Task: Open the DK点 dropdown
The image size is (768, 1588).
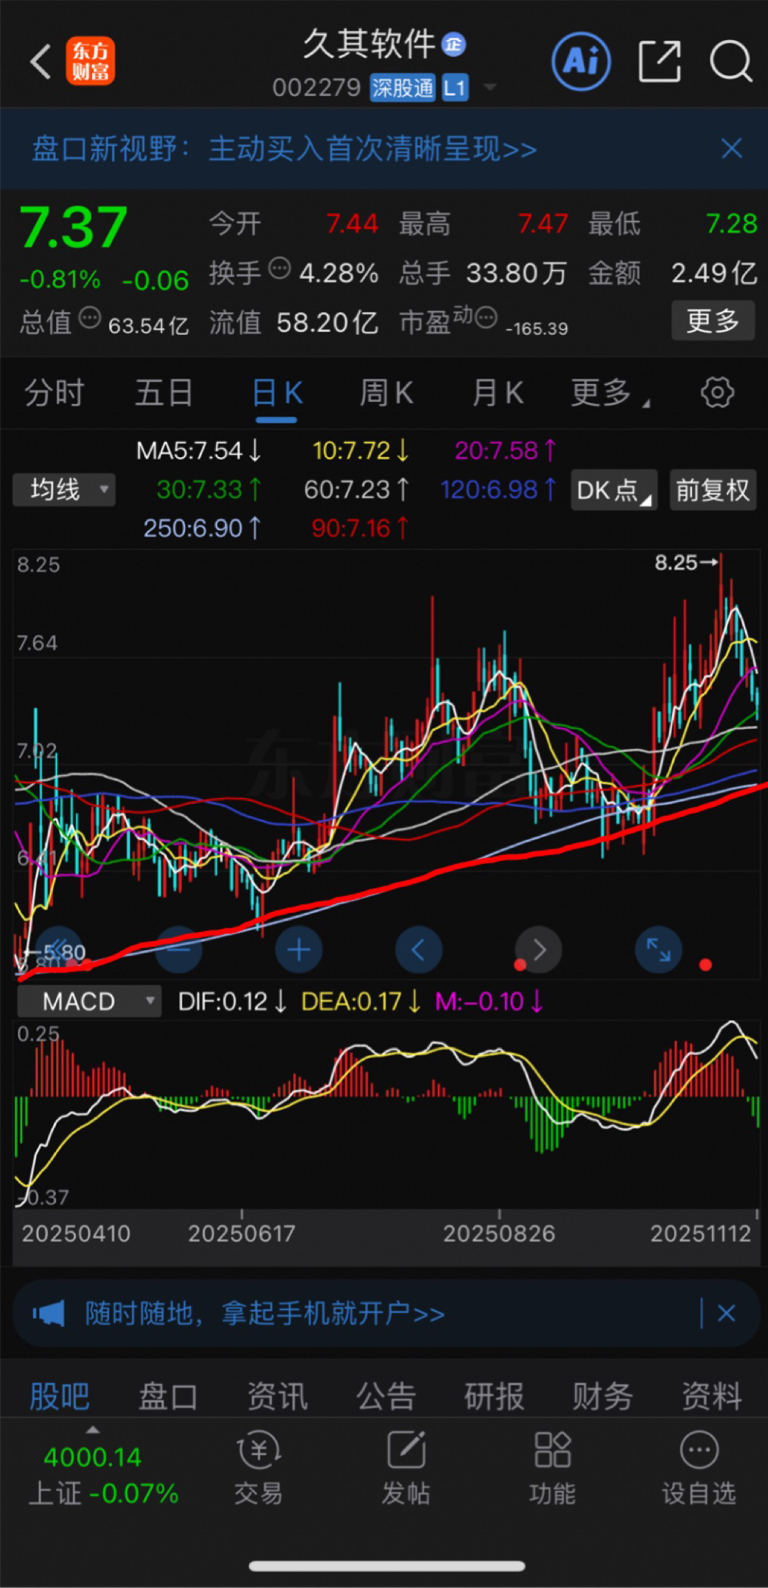Action: coord(614,490)
